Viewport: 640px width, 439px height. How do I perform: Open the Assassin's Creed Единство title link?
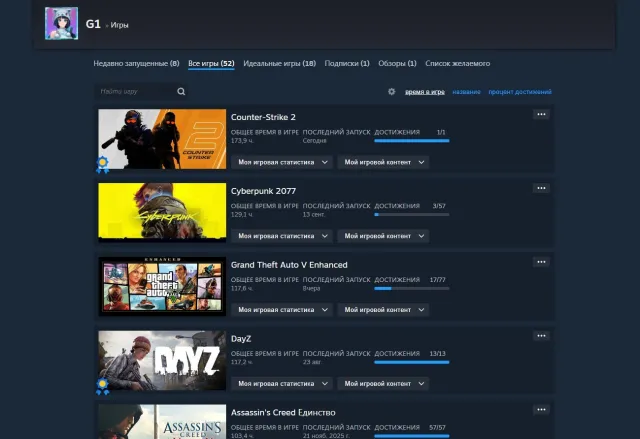[x=283, y=412]
